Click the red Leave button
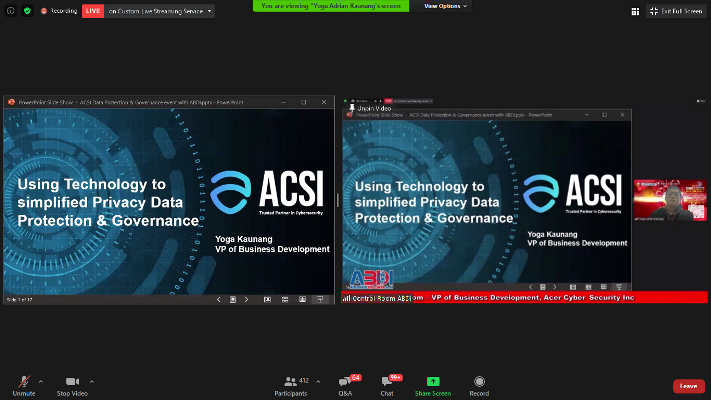The height and width of the screenshot is (400, 711). (x=689, y=386)
